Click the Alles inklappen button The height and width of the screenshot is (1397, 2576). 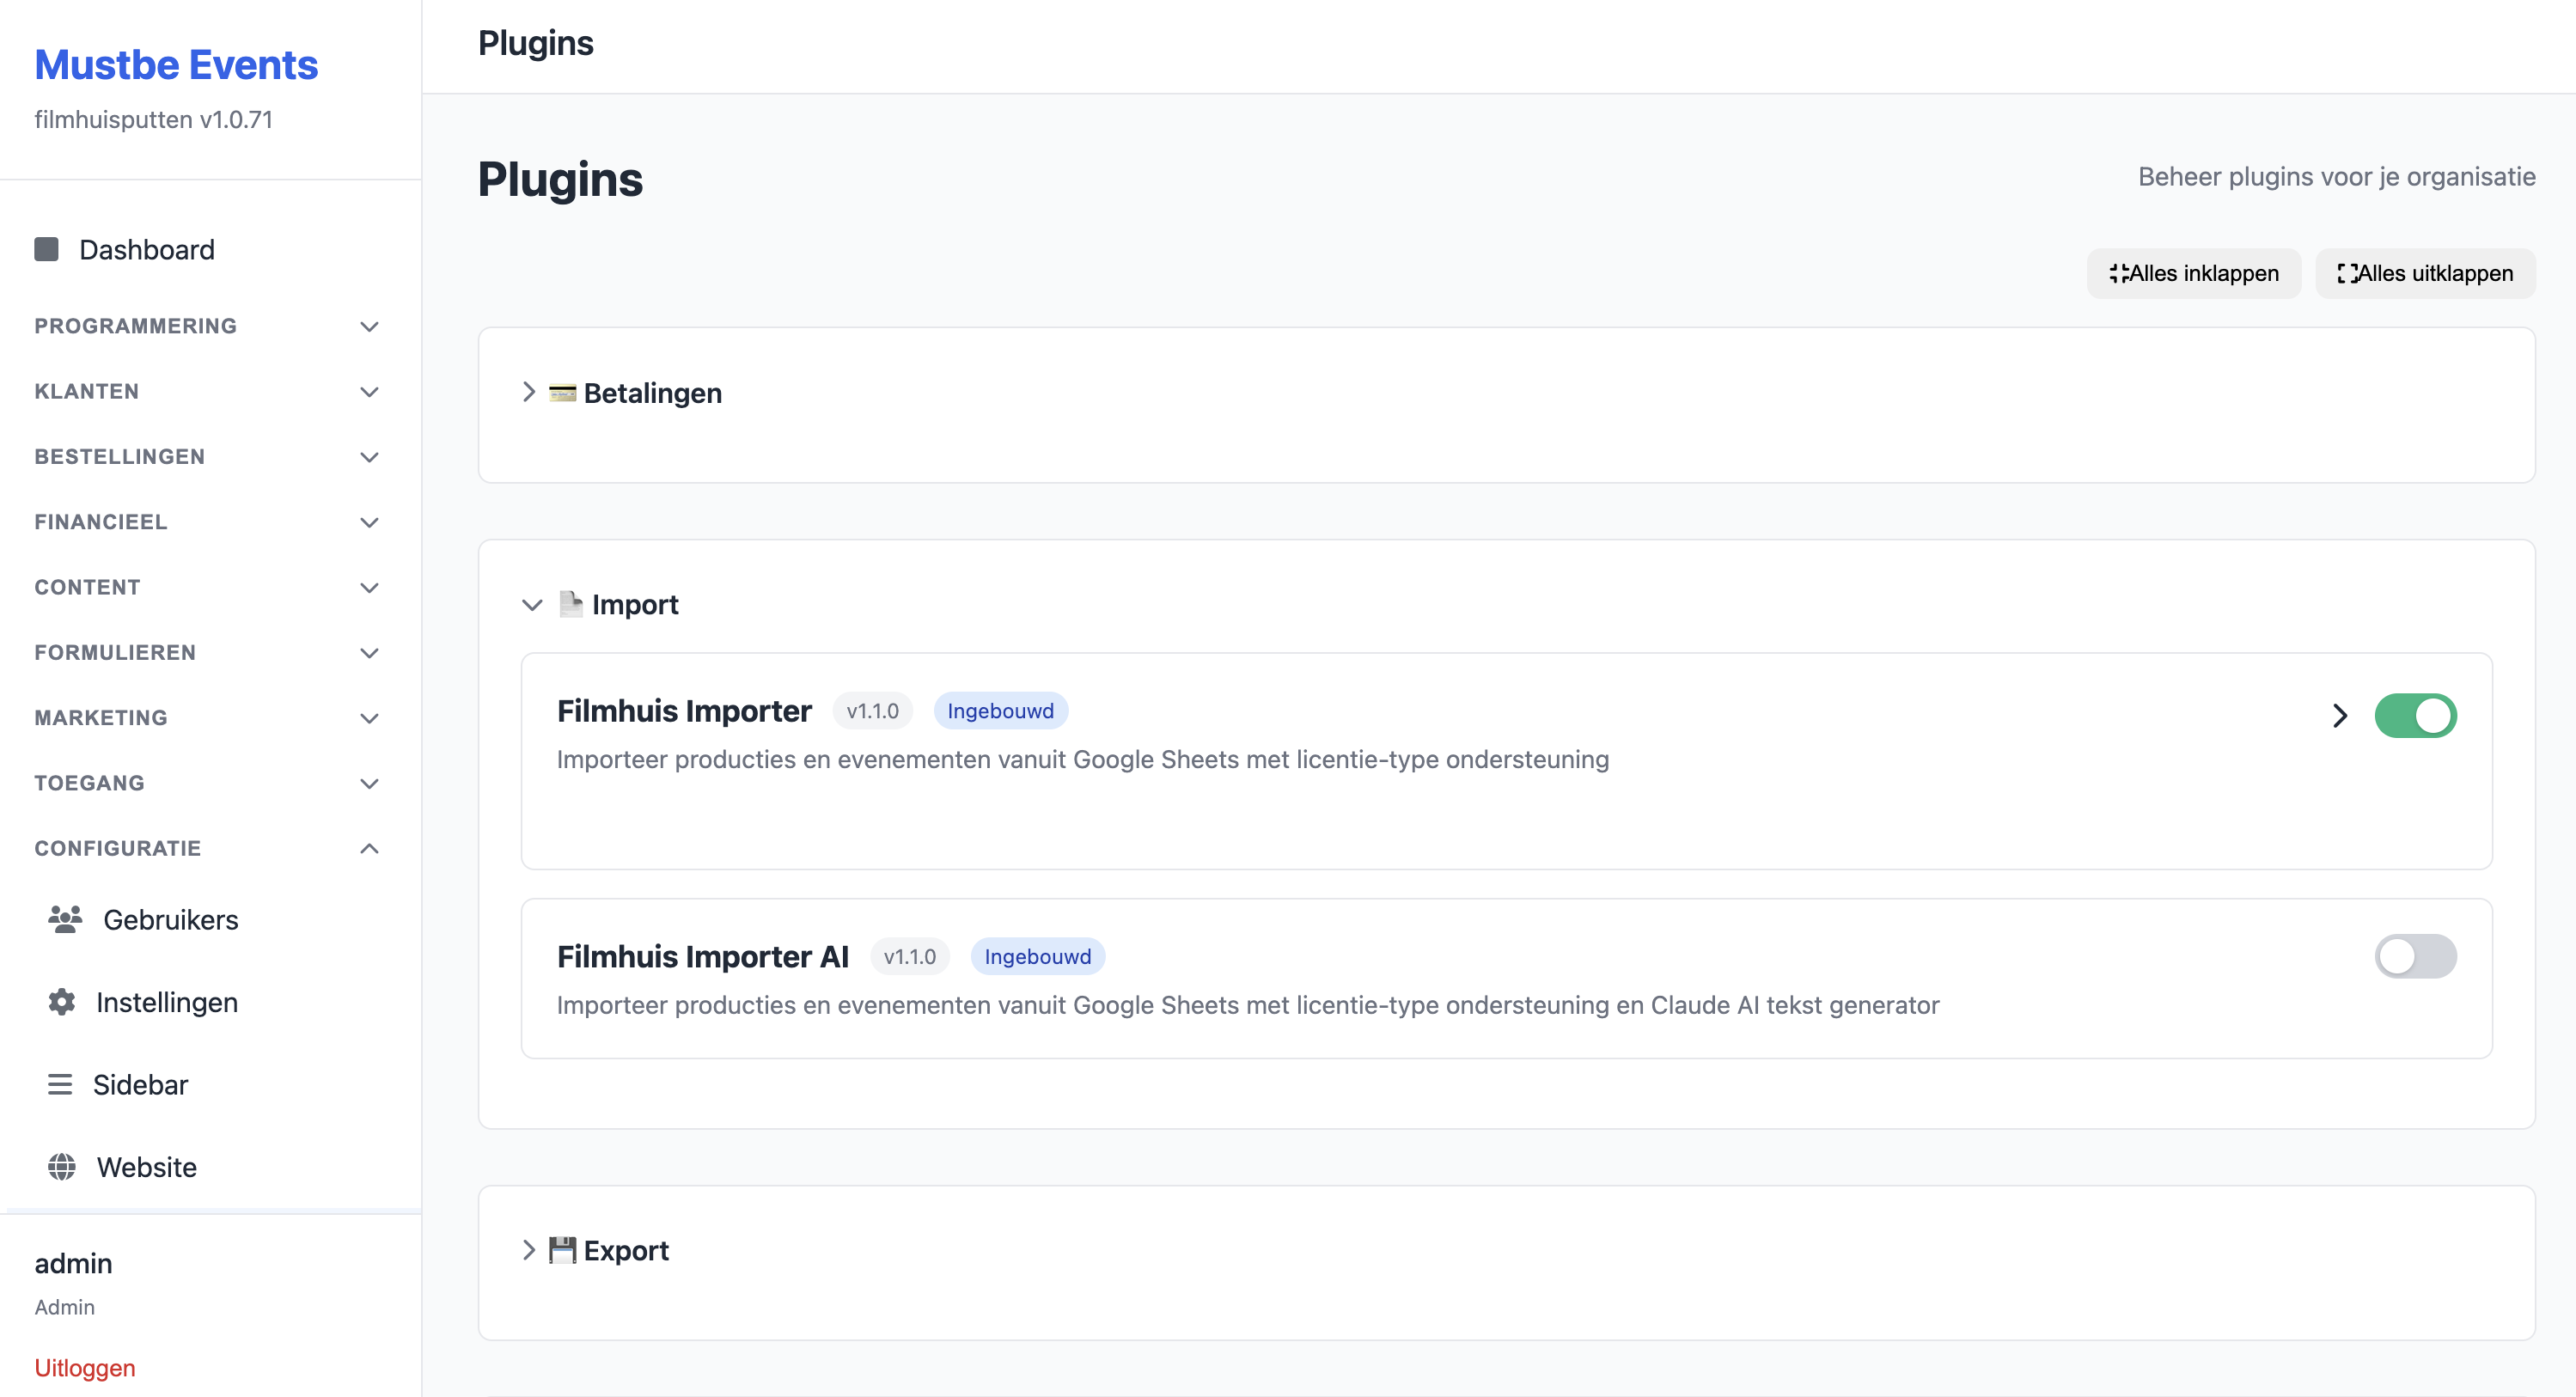coord(2193,273)
